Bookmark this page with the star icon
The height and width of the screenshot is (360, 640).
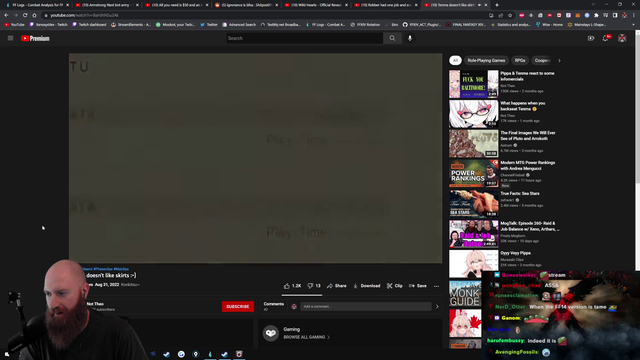tap(510, 15)
